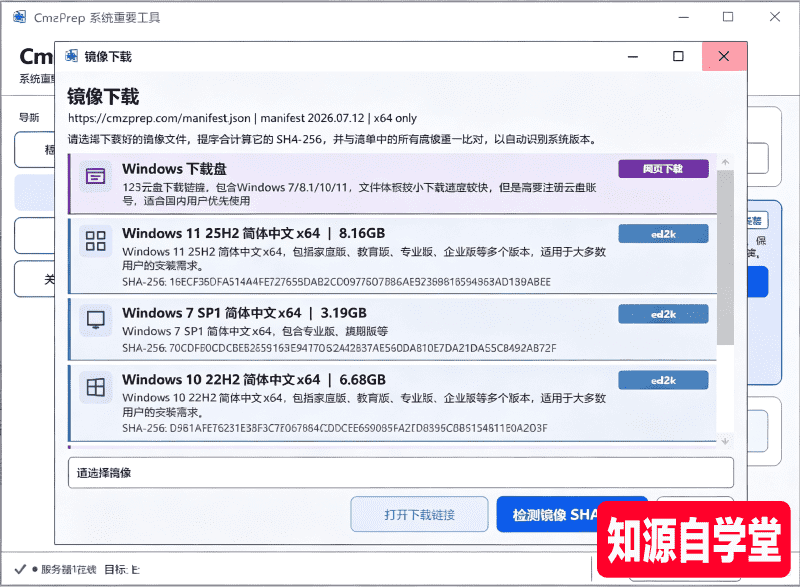This screenshot has width=800, height=587.
Task: Click the image list scrollbar thumb
Action: [x=725, y=258]
